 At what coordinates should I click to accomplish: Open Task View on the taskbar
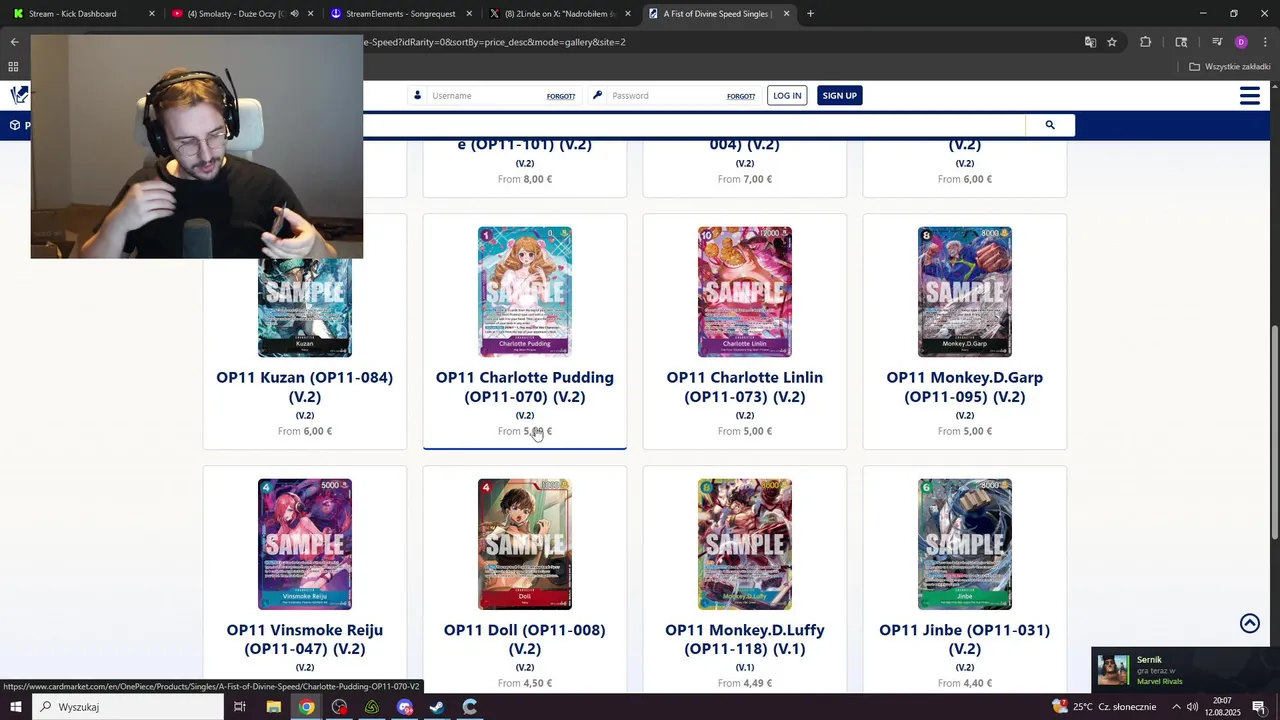[x=240, y=707]
